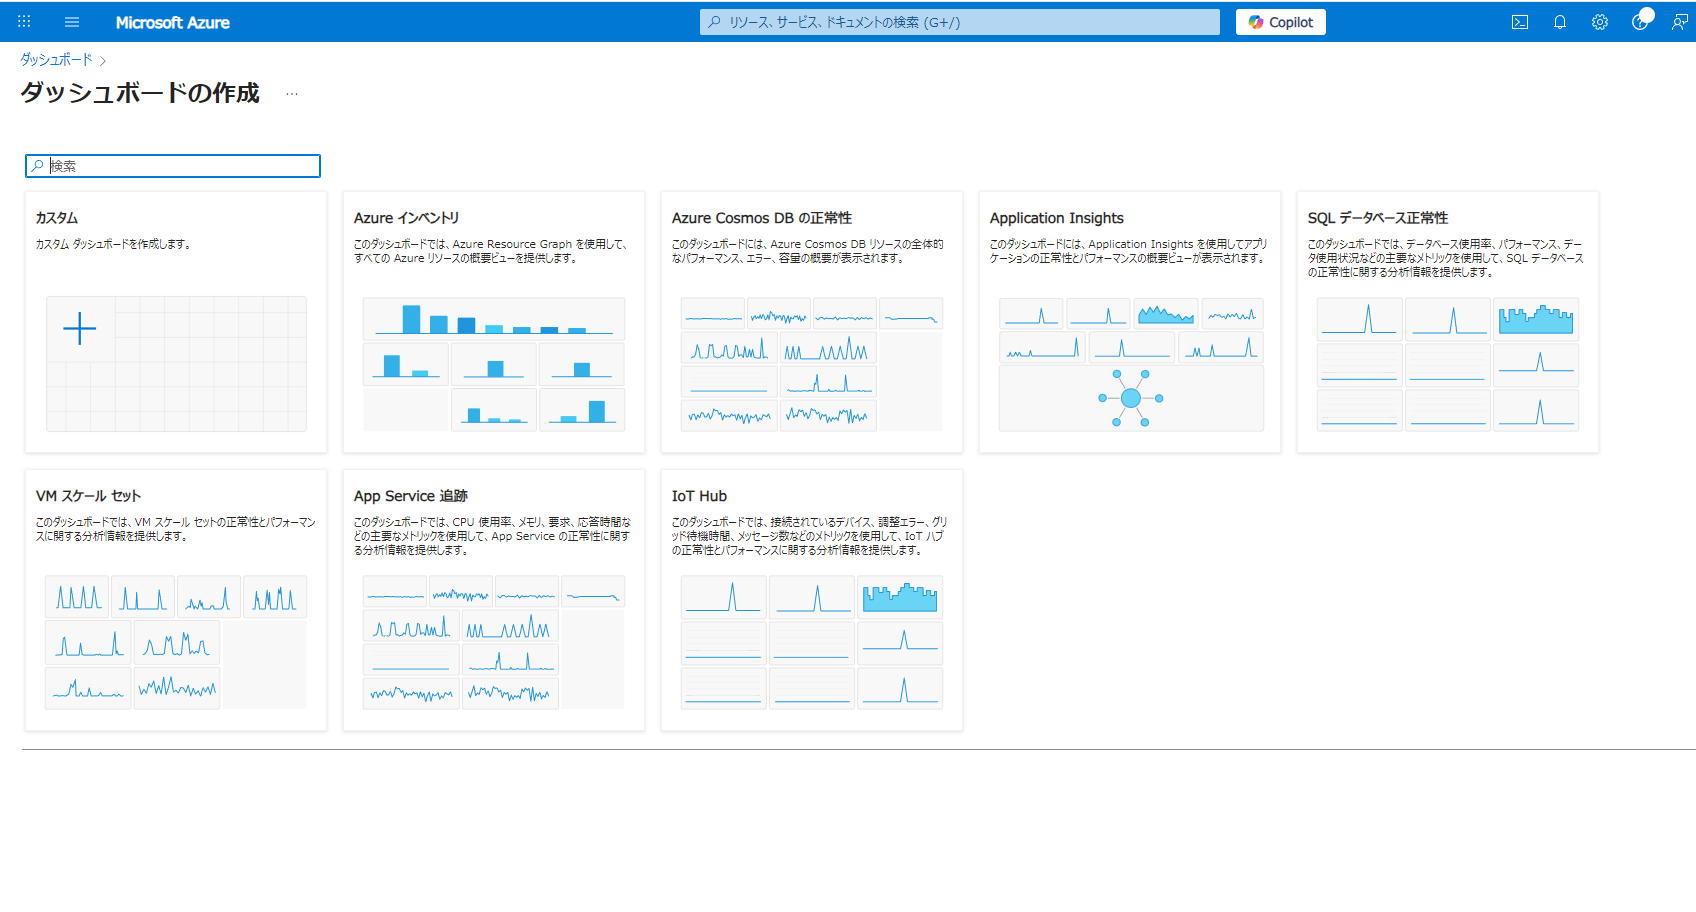The height and width of the screenshot is (912, 1696).
Task: Click the global resource search bar
Action: click(x=960, y=22)
